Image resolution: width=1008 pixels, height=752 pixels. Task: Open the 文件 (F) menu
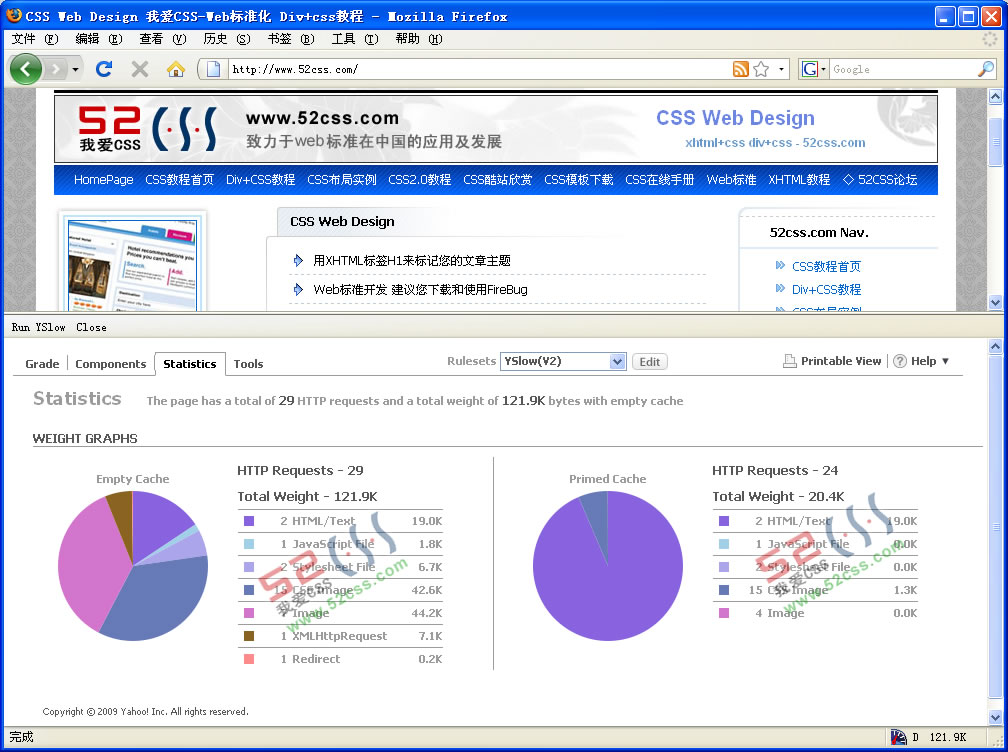[35, 39]
